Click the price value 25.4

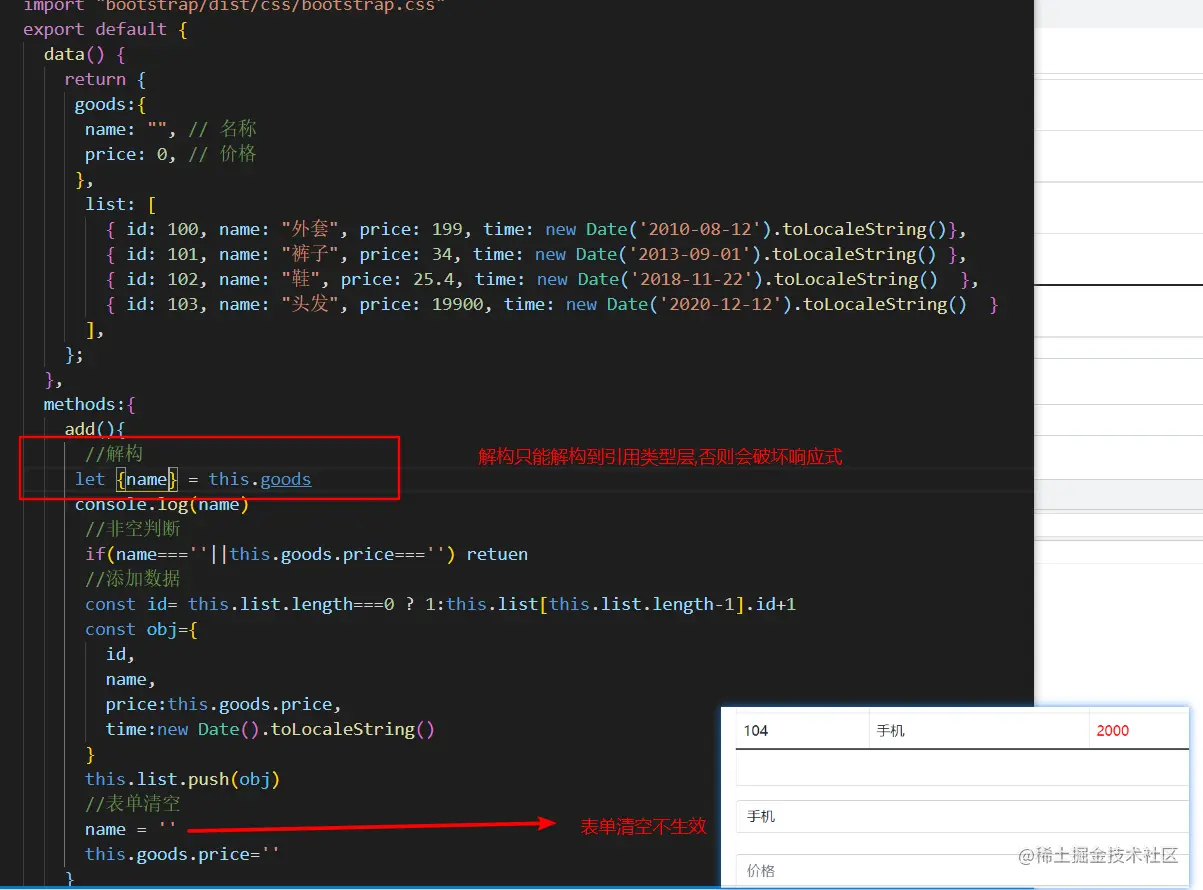point(434,279)
